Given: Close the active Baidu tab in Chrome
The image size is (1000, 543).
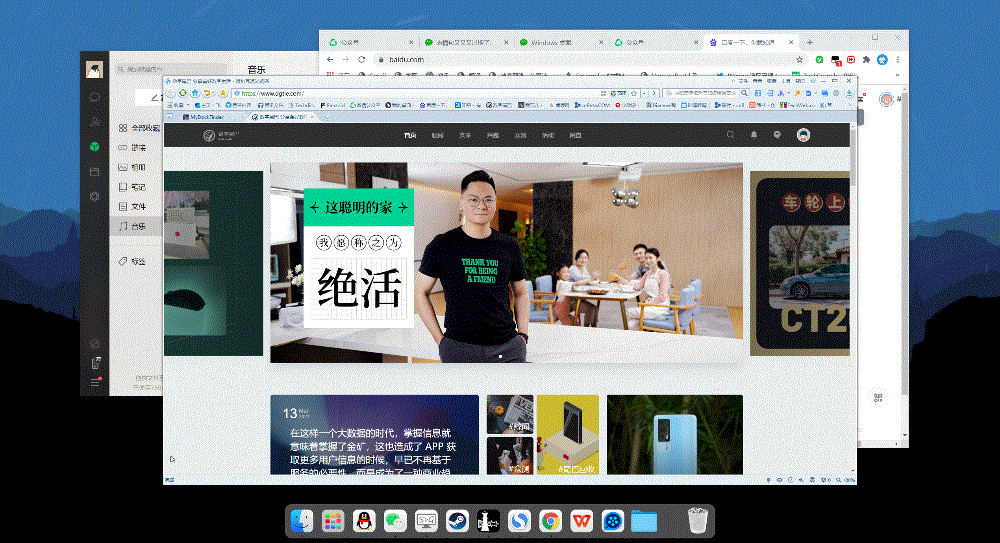Looking at the screenshot, I should 791,42.
